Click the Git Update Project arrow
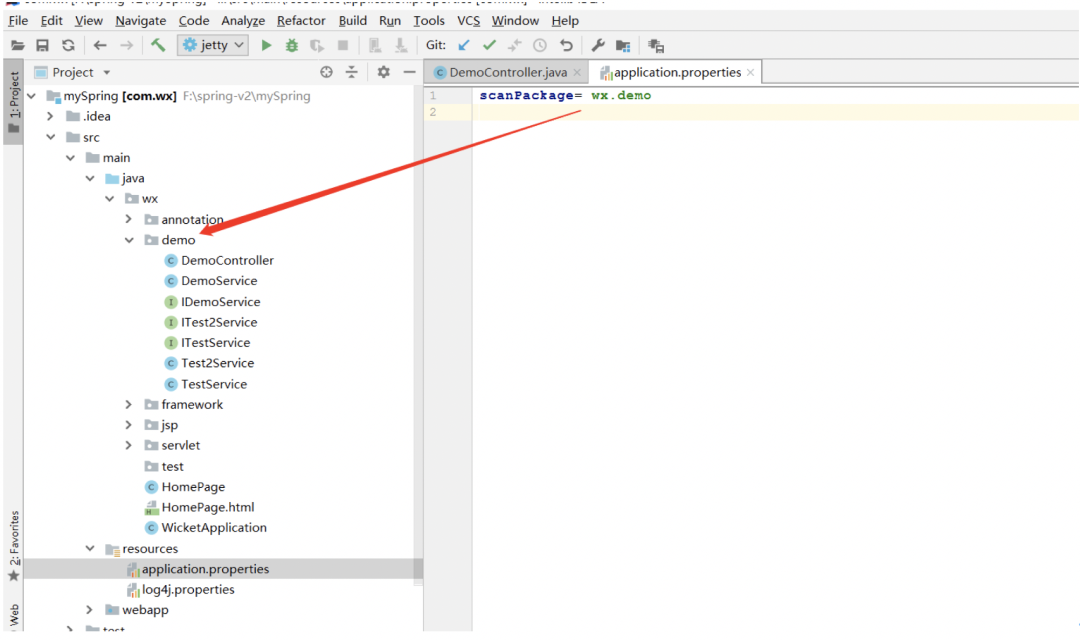The height and width of the screenshot is (641, 1080). [x=464, y=45]
